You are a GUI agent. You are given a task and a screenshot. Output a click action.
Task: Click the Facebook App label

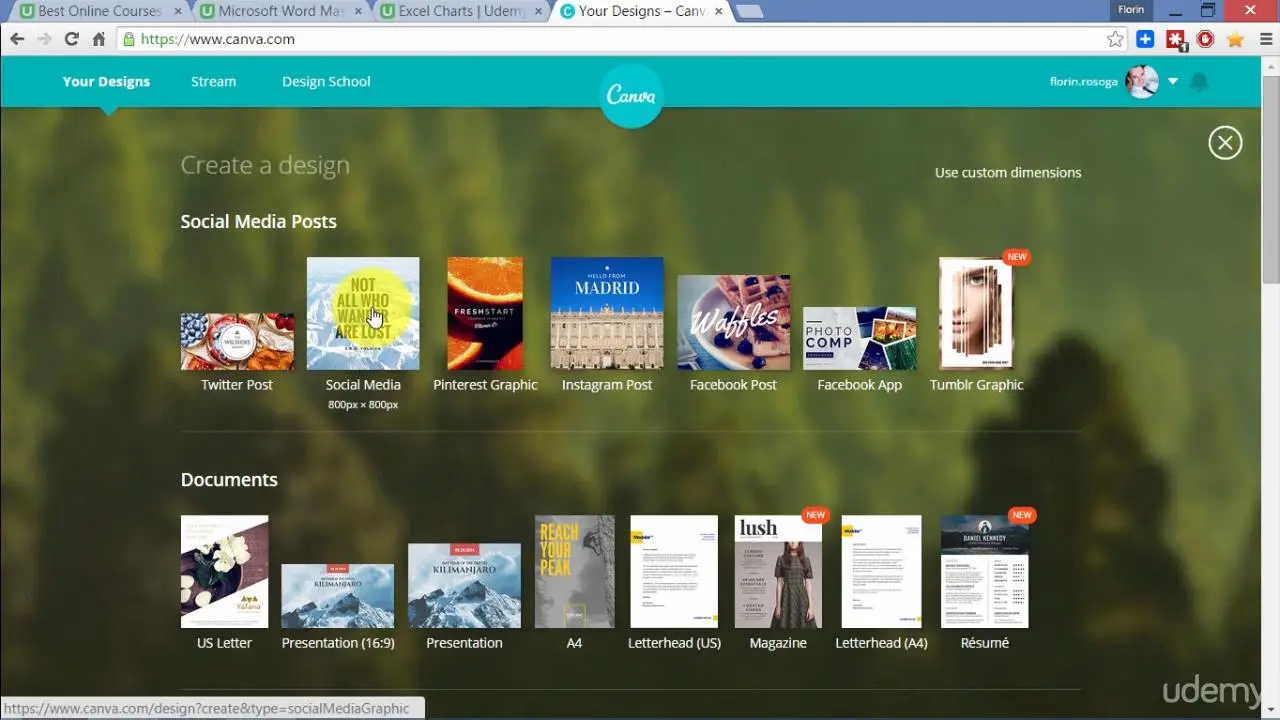coord(859,385)
